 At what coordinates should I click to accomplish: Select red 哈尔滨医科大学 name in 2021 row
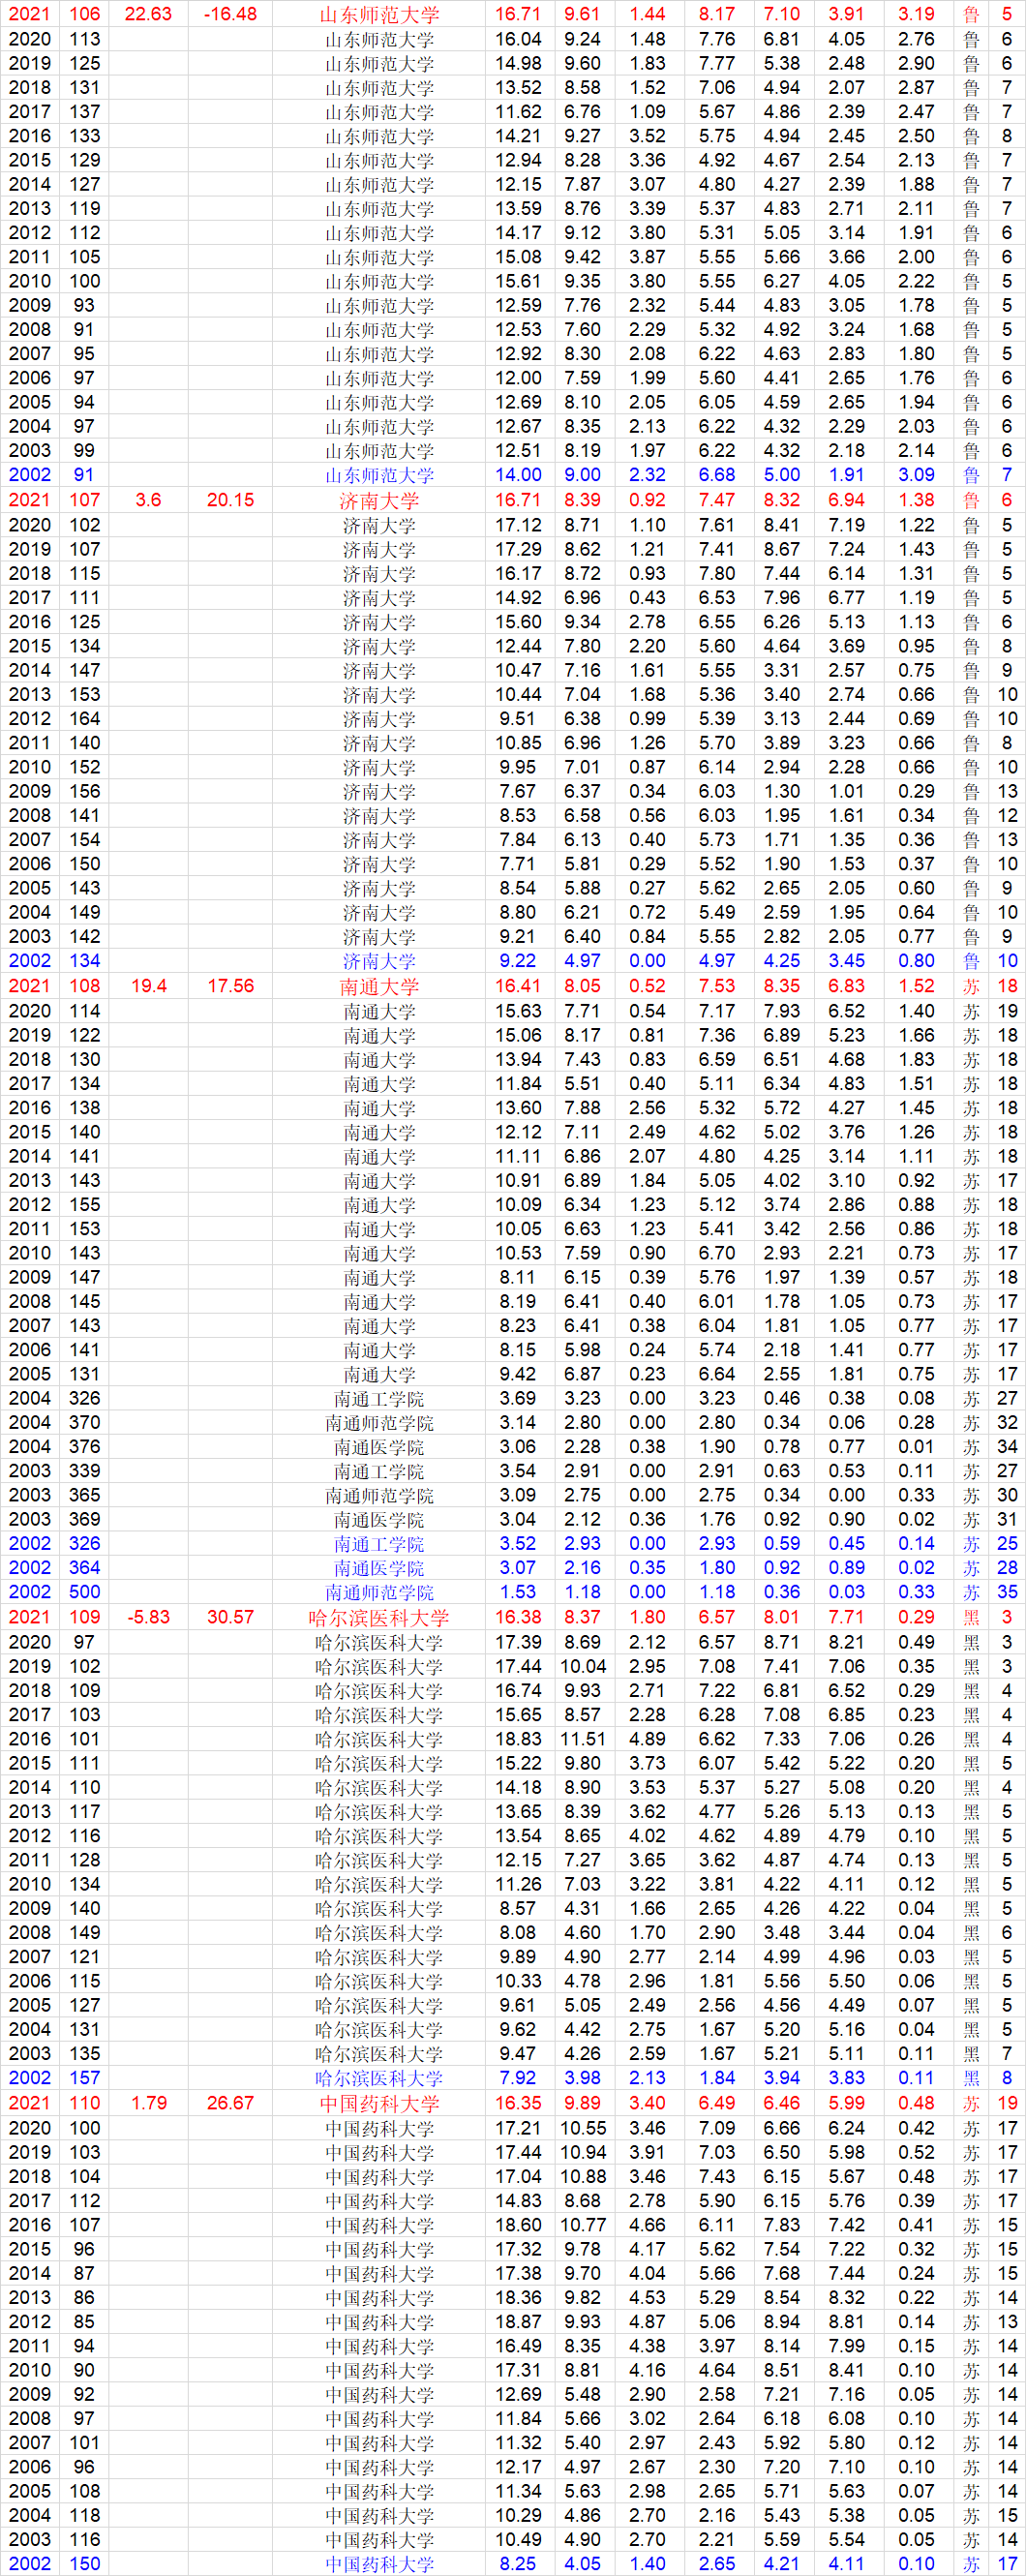(x=379, y=1617)
